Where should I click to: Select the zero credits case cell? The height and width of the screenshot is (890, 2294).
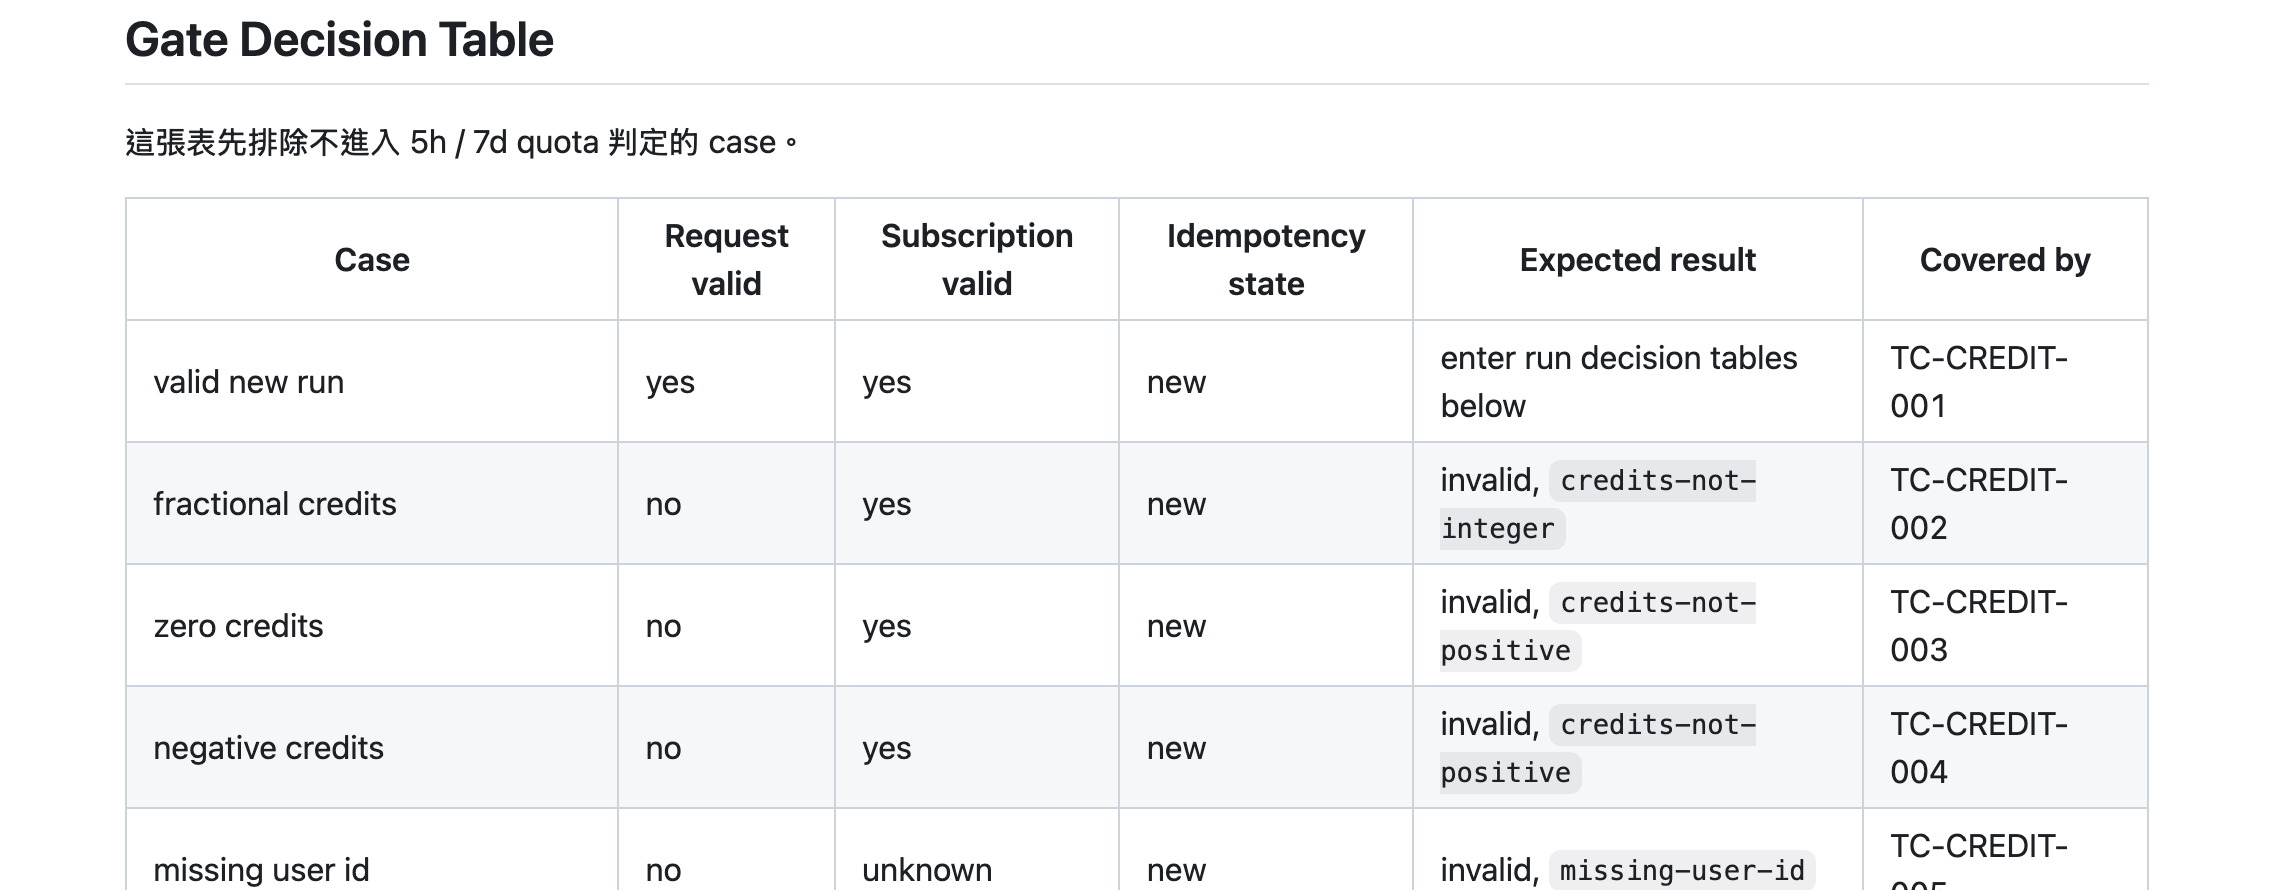click(372, 626)
